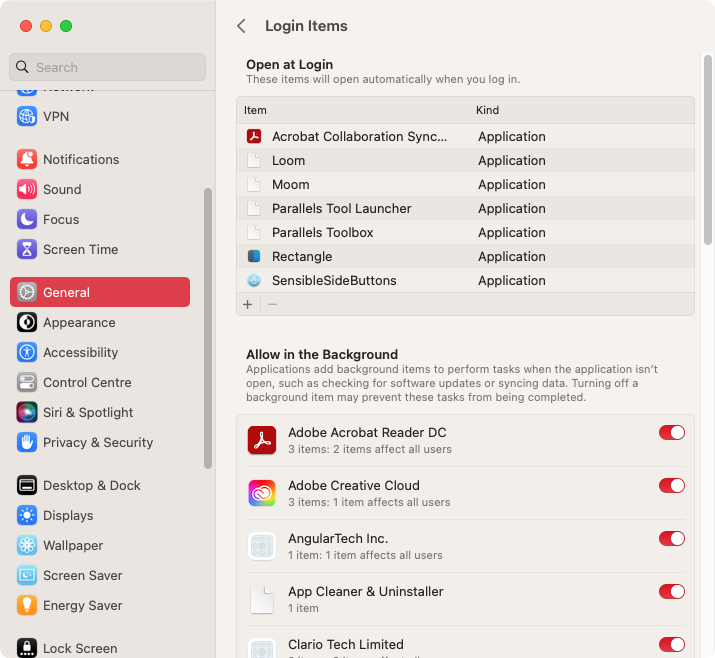
Task: Click the Adobe Acrobat Reader DC icon
Action: pos(262,440)
